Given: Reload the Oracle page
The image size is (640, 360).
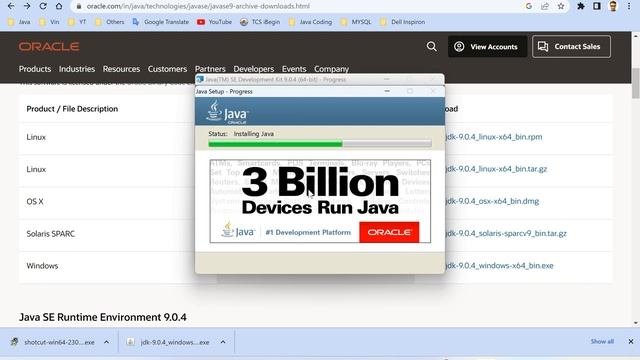Looking at the screenshot, I should 43,6.
